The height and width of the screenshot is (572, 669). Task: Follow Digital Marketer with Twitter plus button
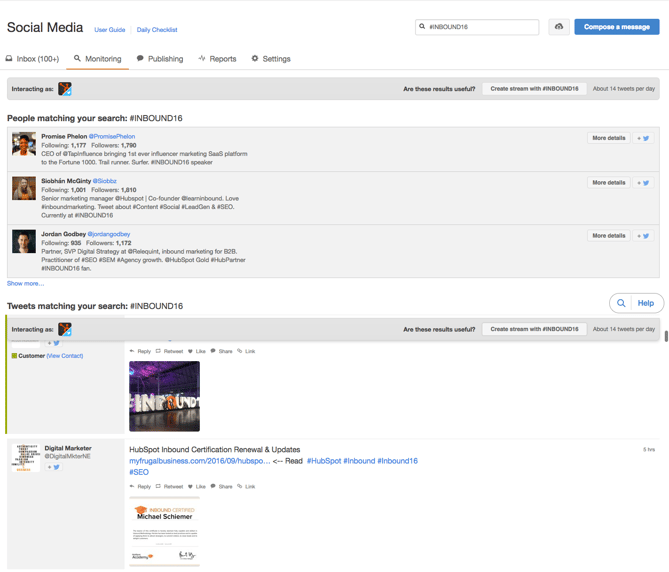[x=53, y=467]
